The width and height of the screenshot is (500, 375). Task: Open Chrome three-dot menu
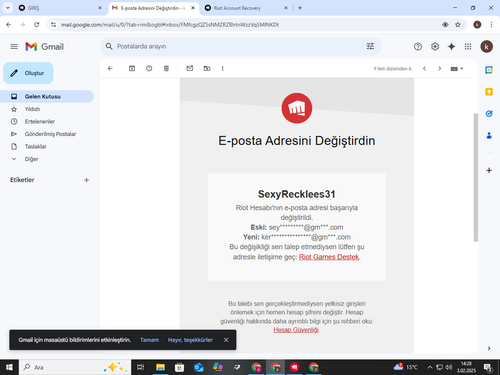point(491,25)
